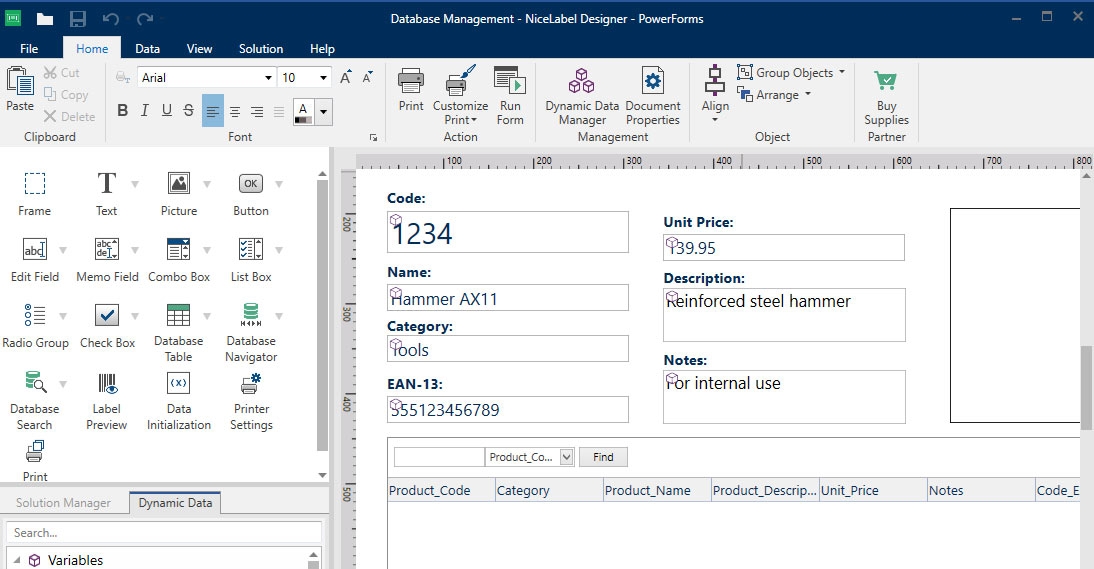Select the Printer Settings tool
1094x569 pixels.
tap(251, 400)
